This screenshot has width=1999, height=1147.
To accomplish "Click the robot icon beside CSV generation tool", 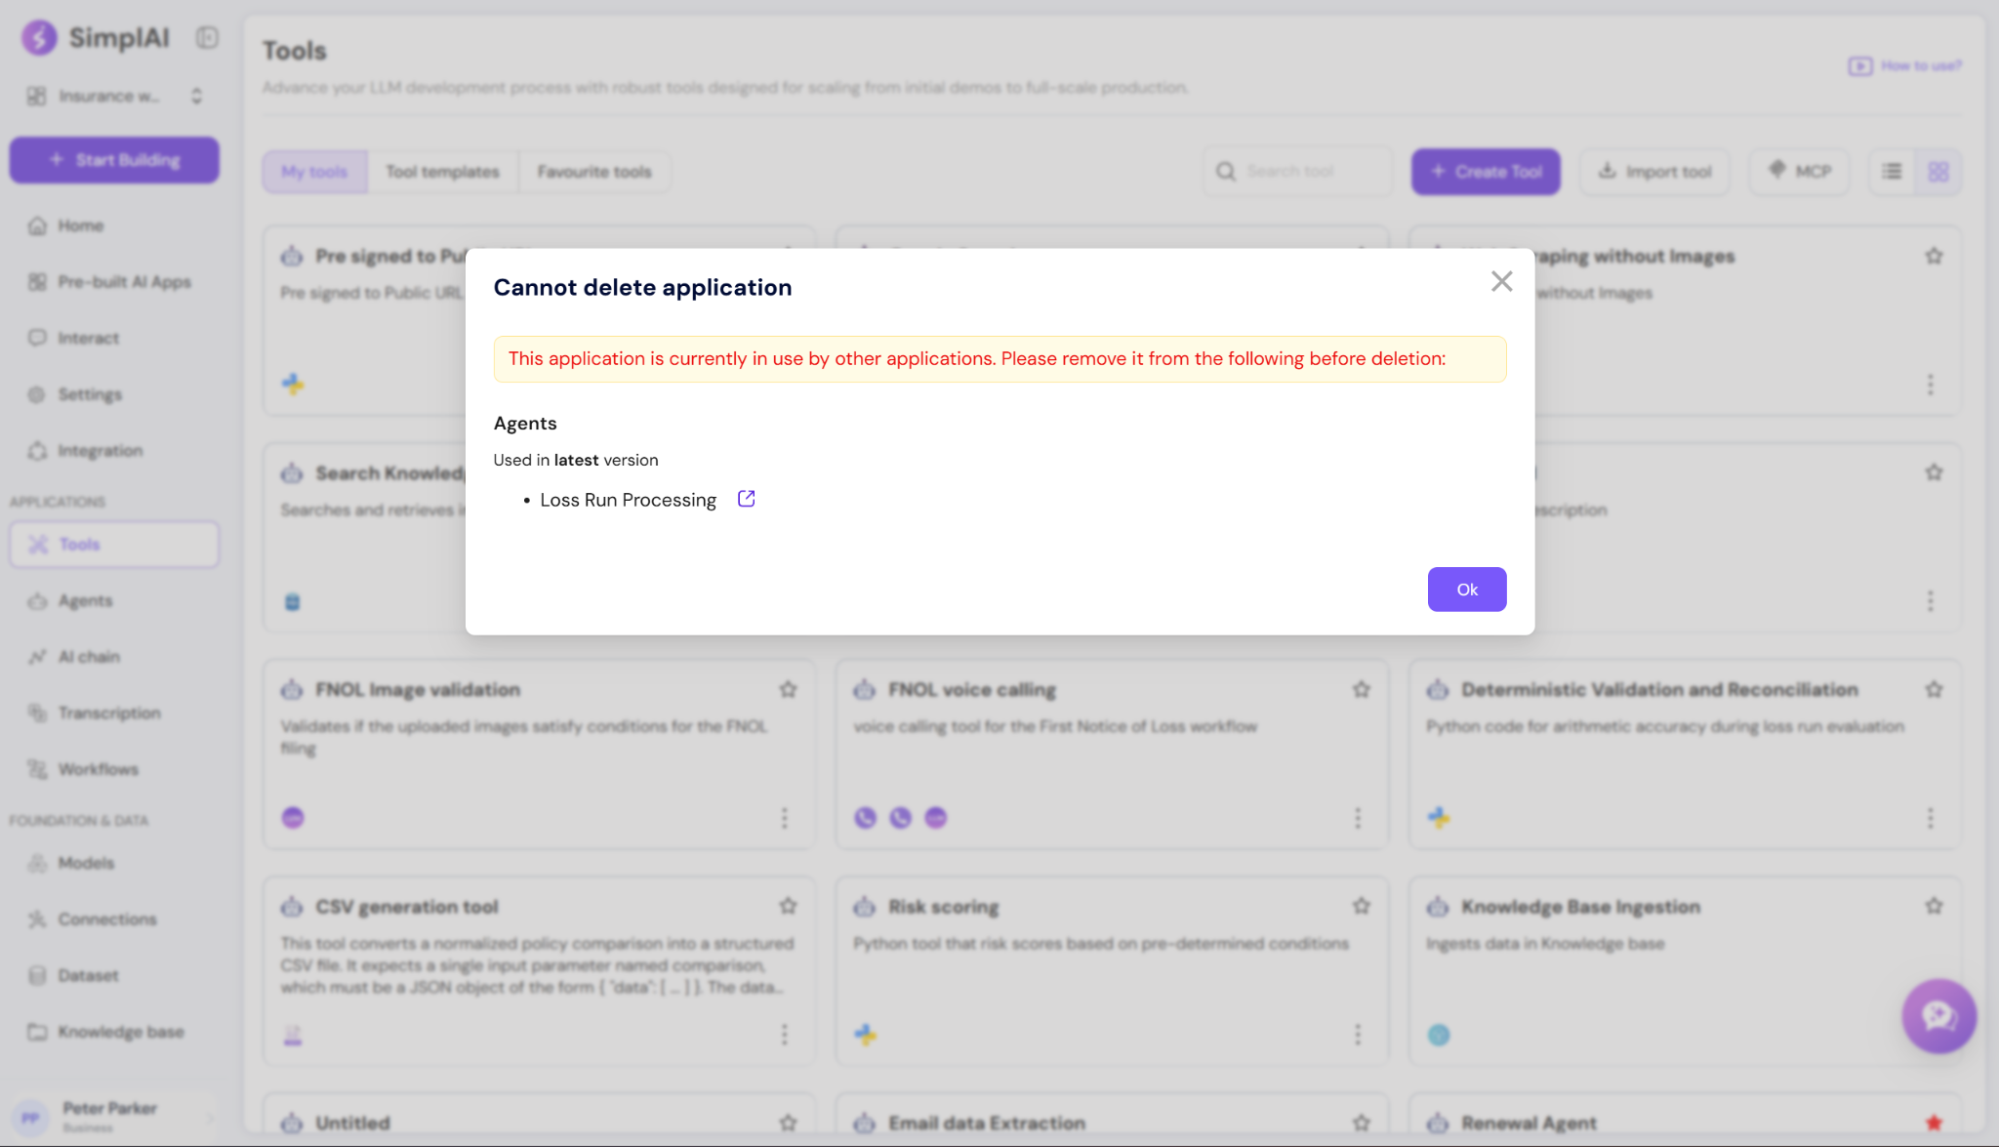I will click(291, 907).
